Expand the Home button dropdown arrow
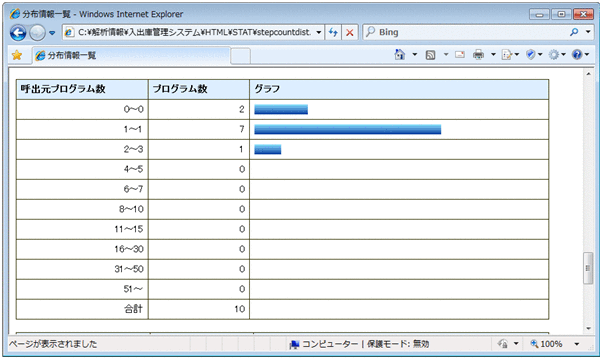The image size is (603, 360). [x=415, y=55]
